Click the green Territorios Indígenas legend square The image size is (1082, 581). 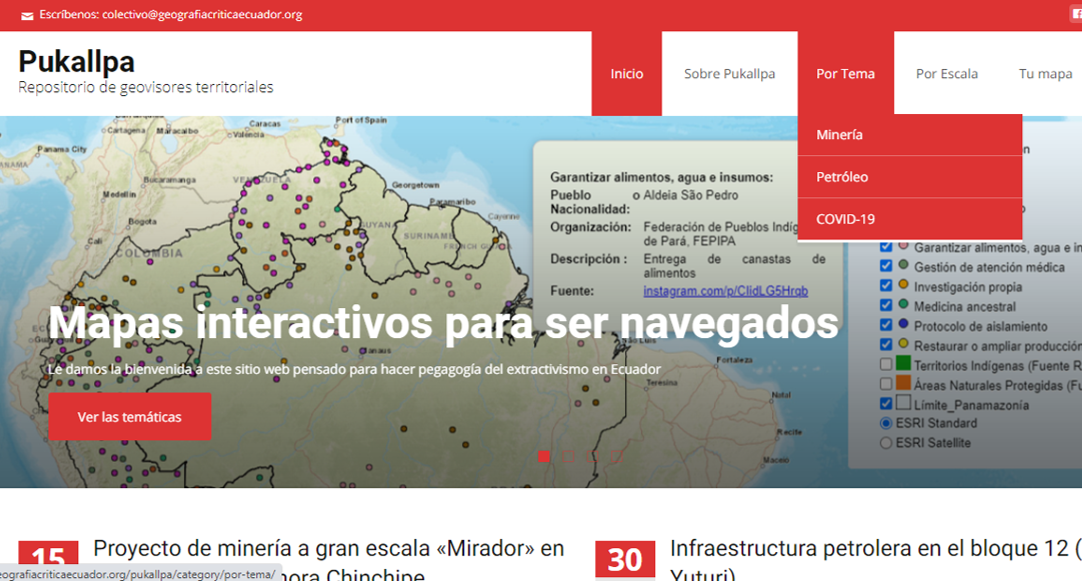click(903, 365)
